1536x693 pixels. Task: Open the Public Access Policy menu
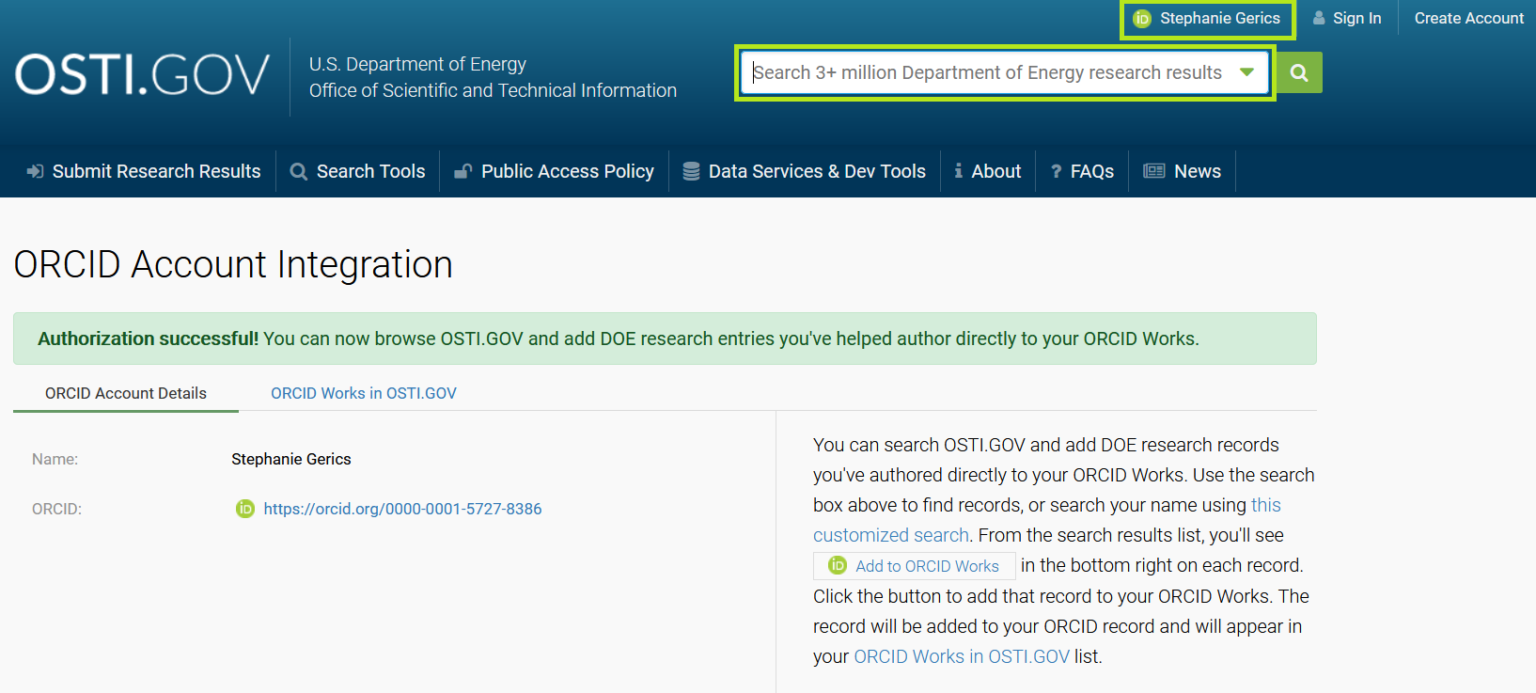pyautogui.click(x=567, y=172)
